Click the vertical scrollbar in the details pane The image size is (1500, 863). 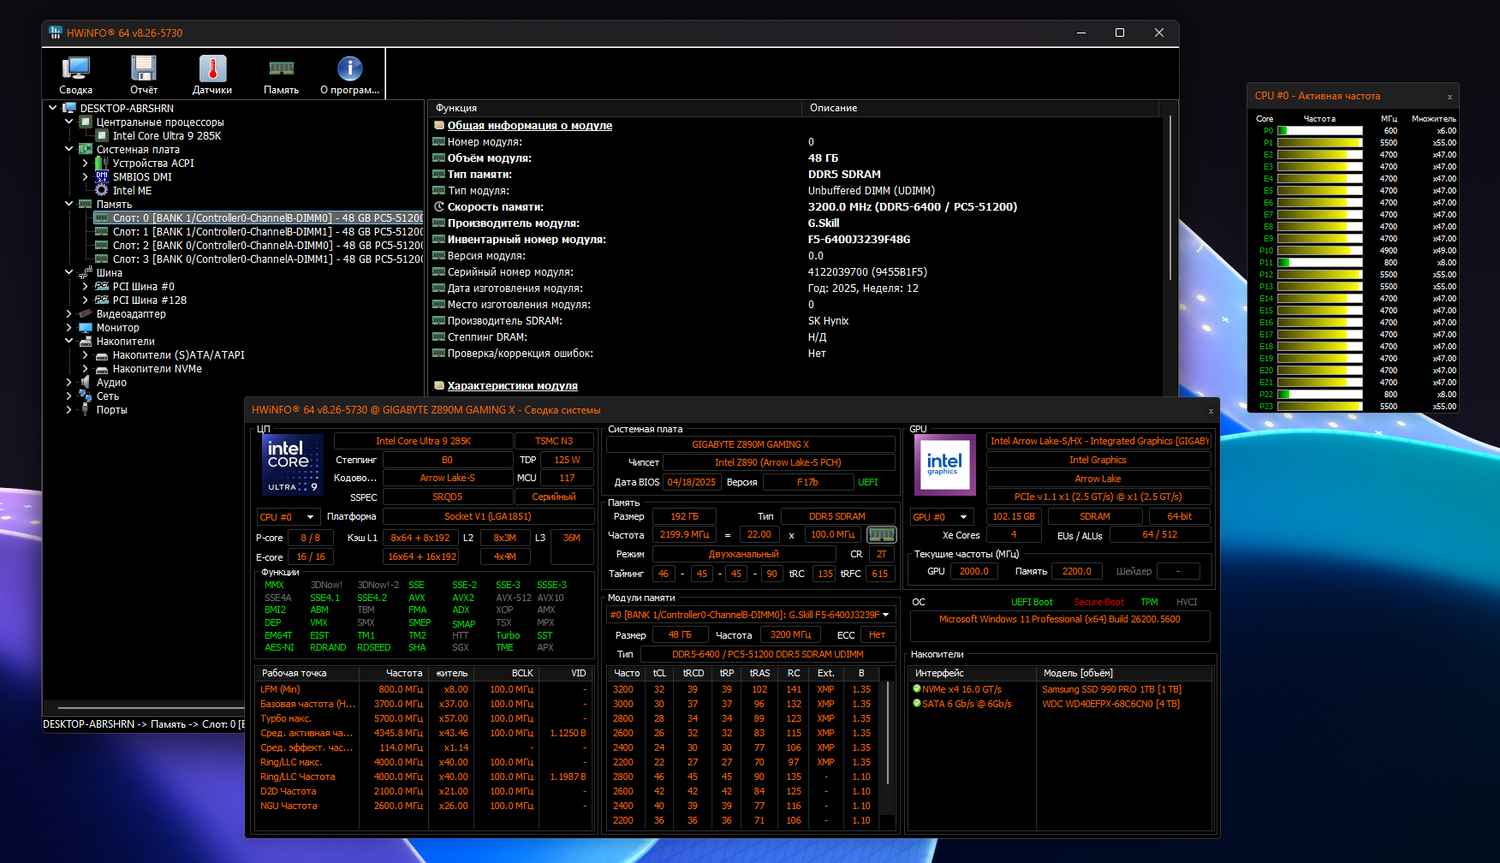pos(1170,200)
